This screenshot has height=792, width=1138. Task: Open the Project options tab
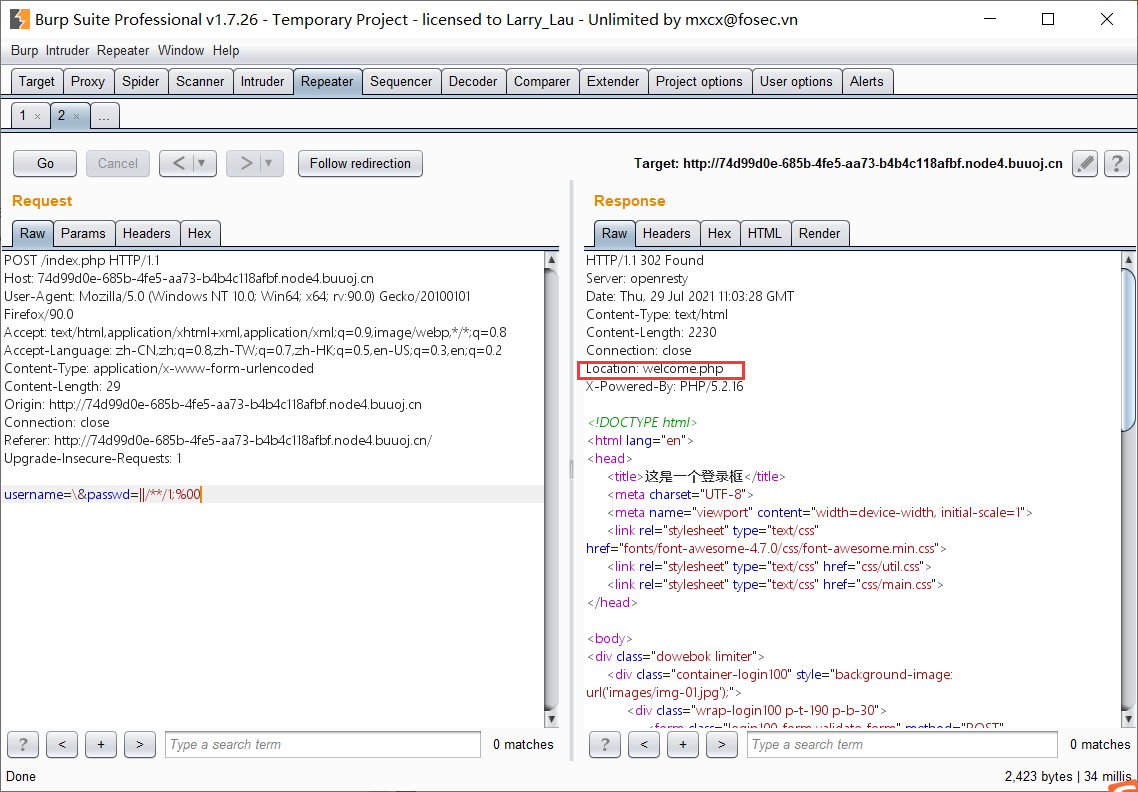700,81
